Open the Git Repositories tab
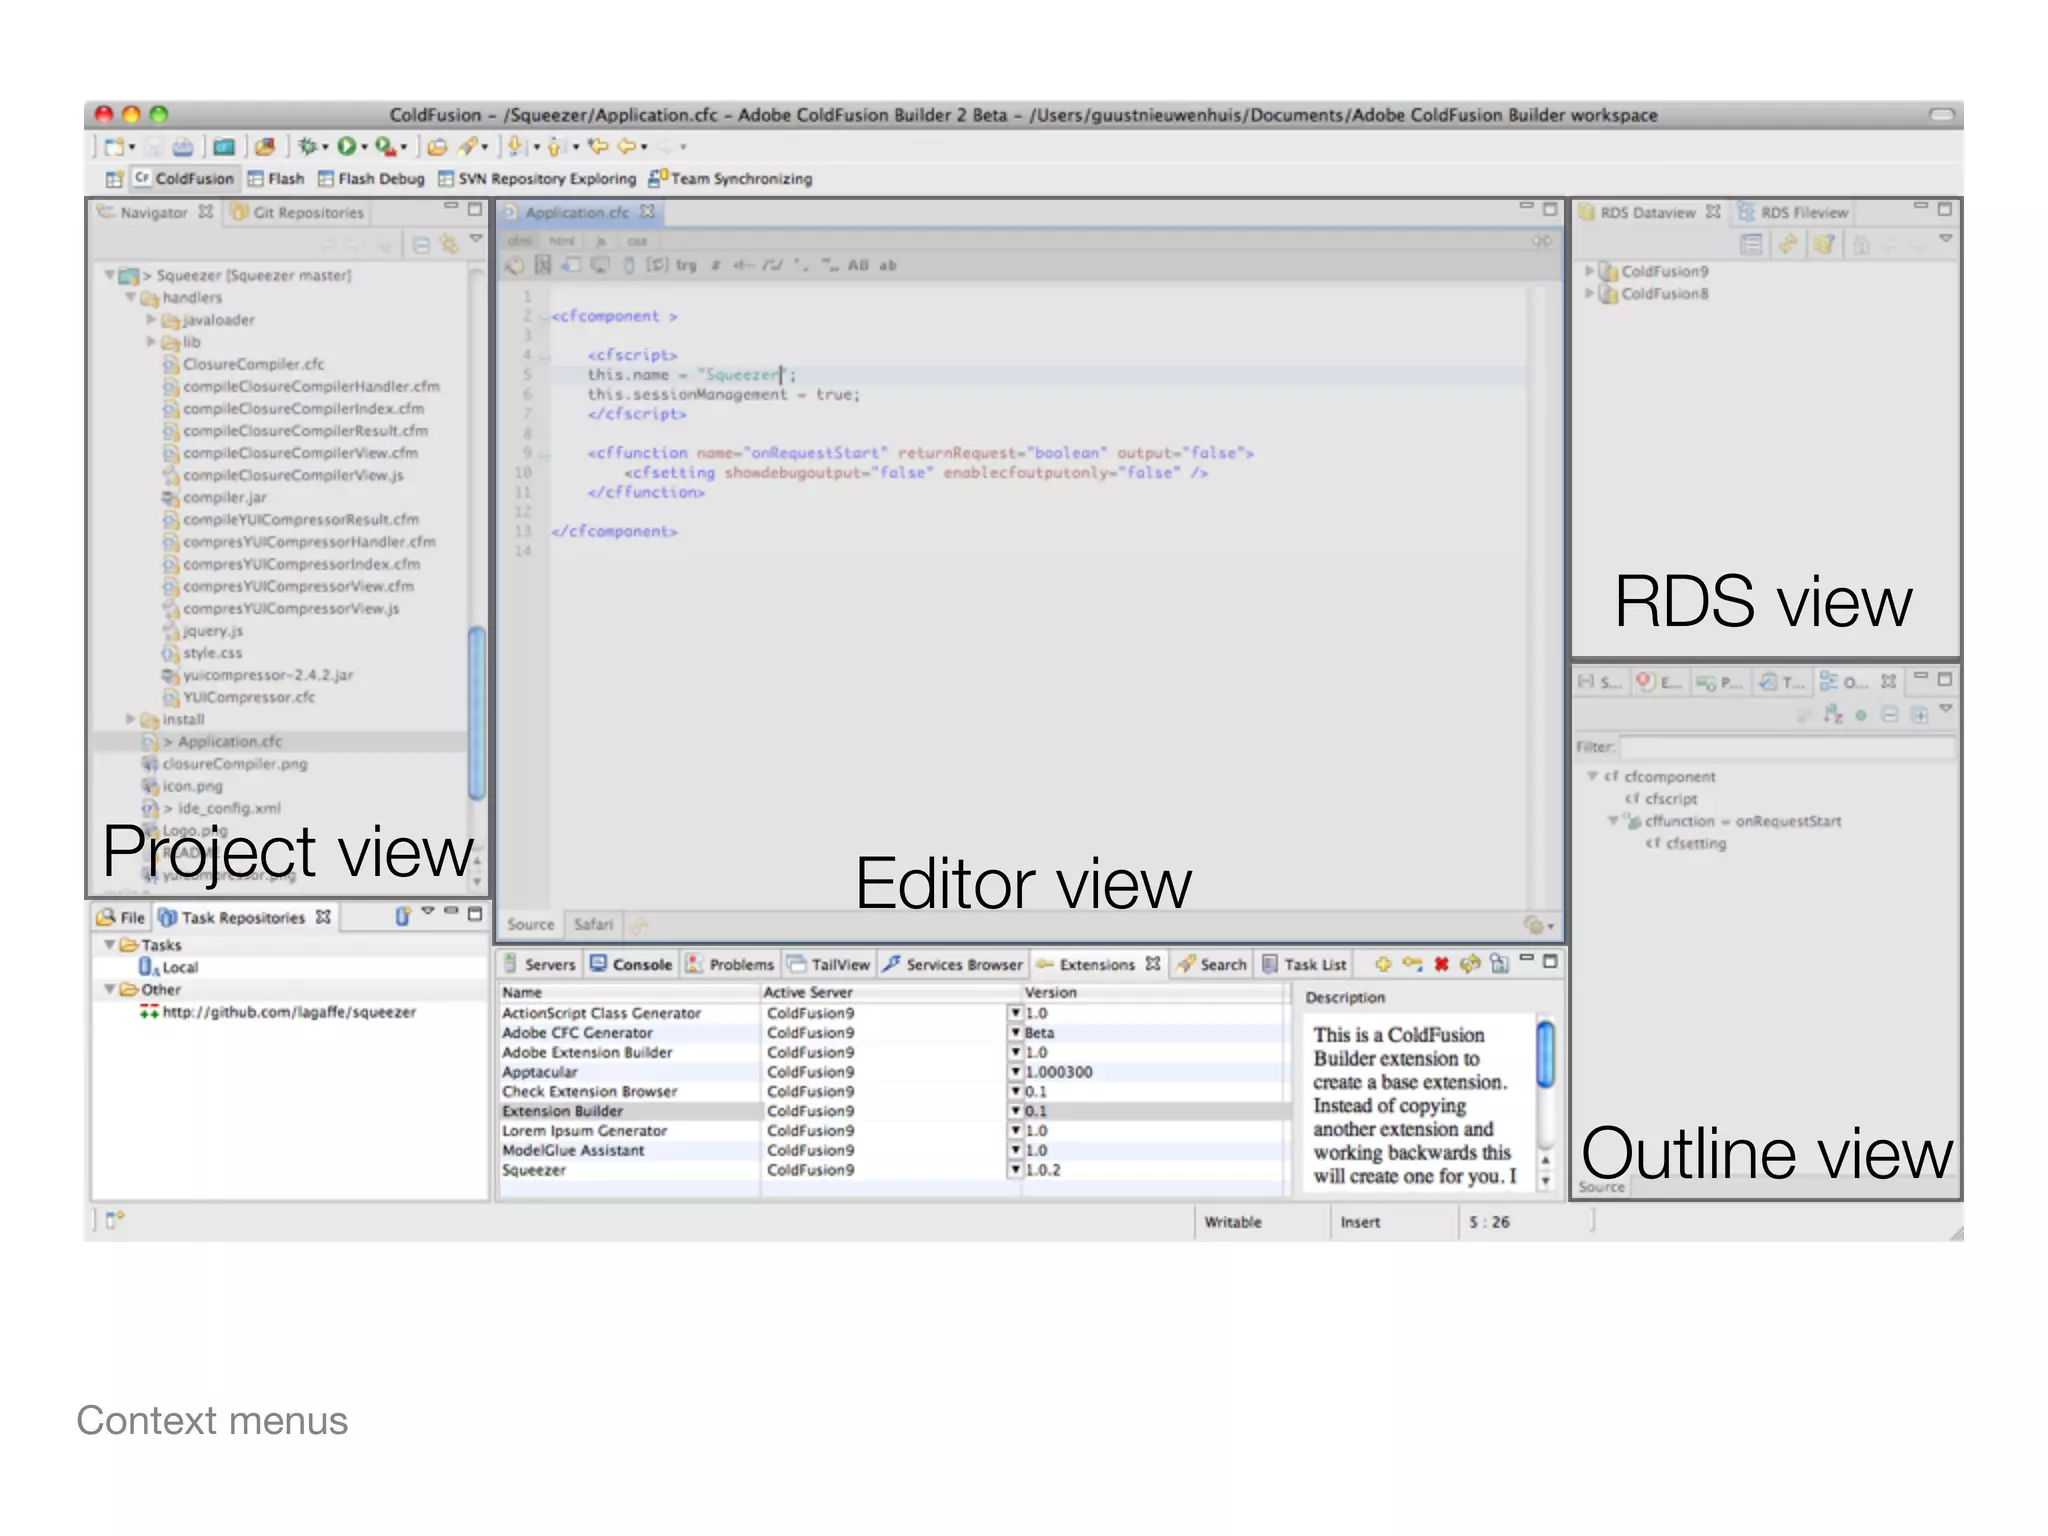 coord(297,213)
